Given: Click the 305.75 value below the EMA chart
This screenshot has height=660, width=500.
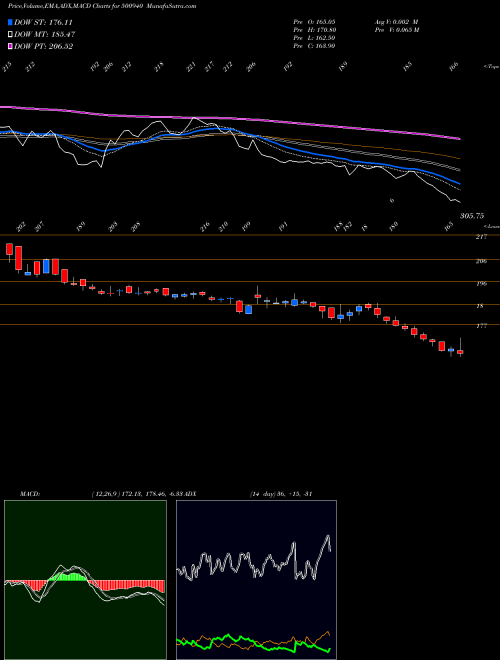Looking at the screenshot, I should pos(472,216).
